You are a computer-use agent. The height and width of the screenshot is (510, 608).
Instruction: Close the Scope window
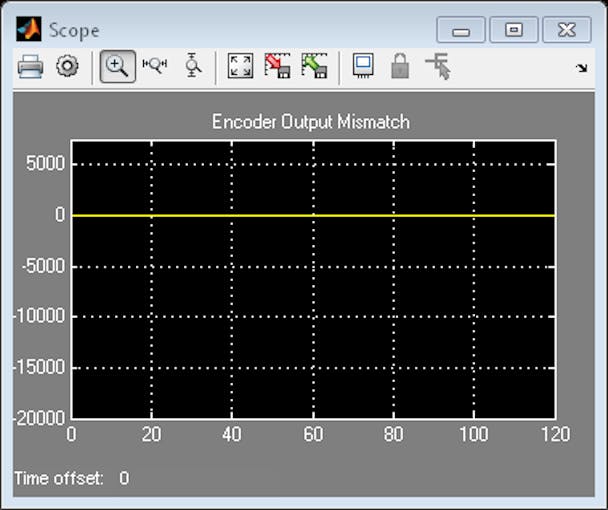point(567,29)
